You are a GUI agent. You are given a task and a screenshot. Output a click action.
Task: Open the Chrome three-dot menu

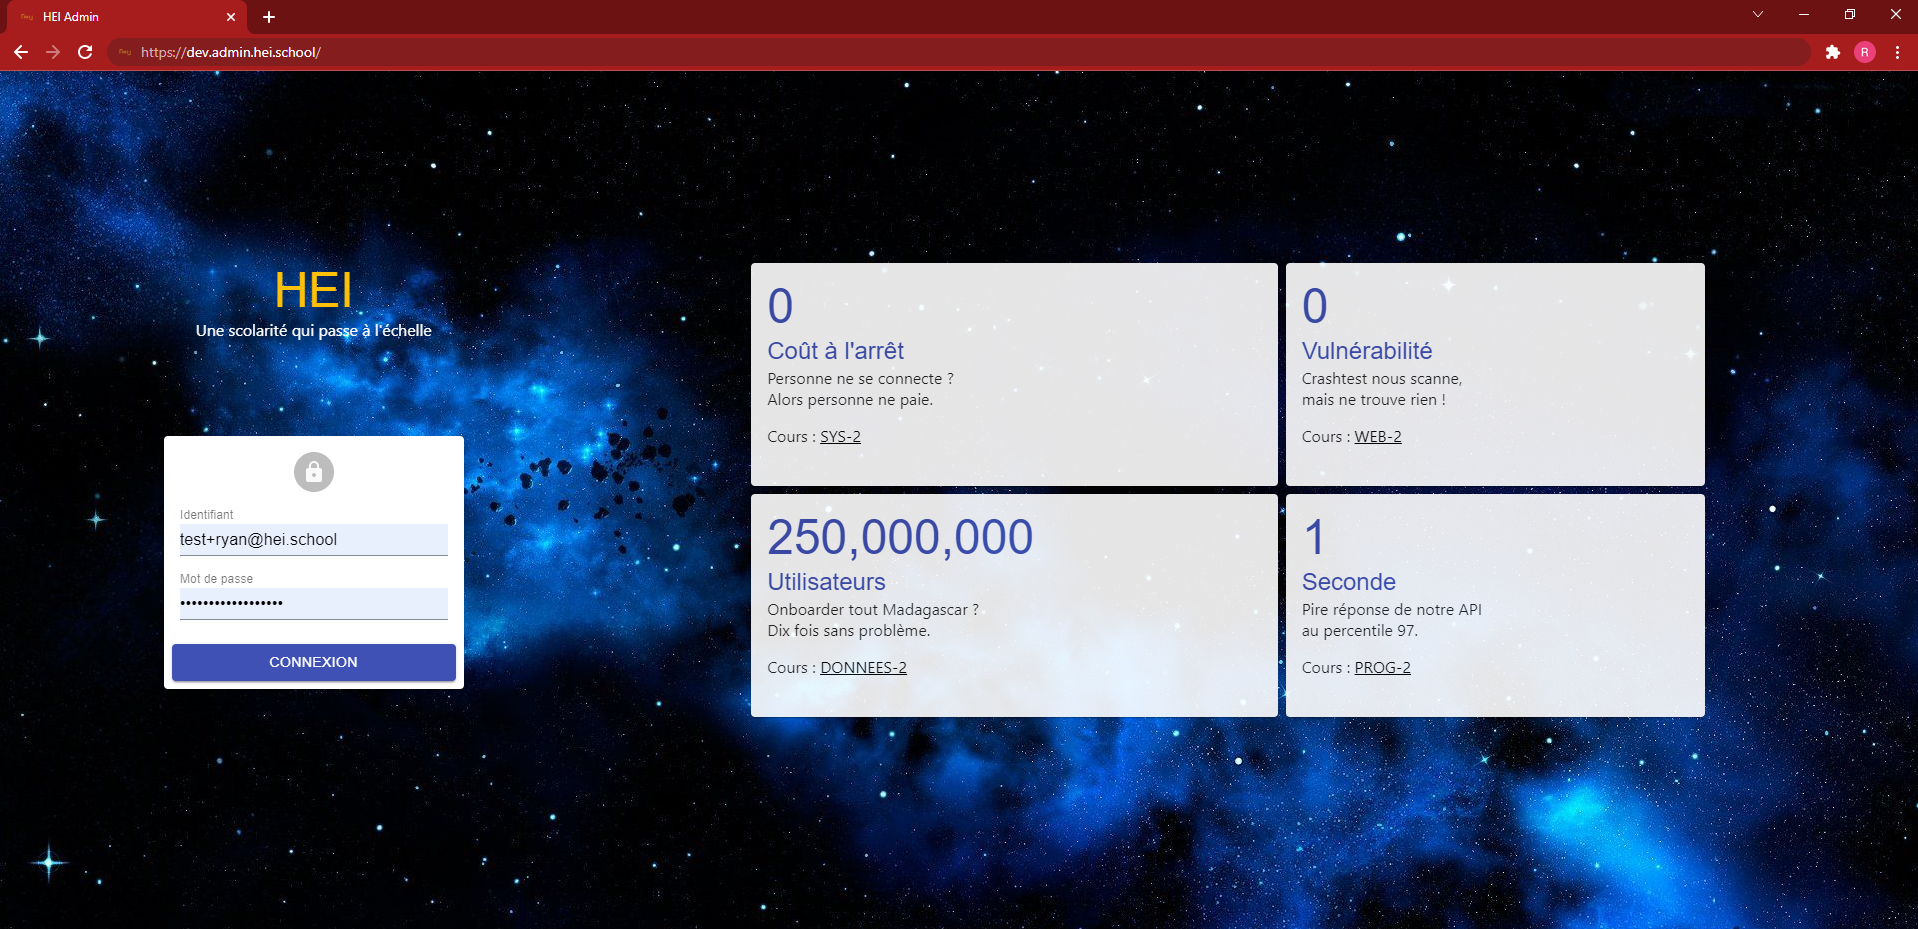[1897, 52]
